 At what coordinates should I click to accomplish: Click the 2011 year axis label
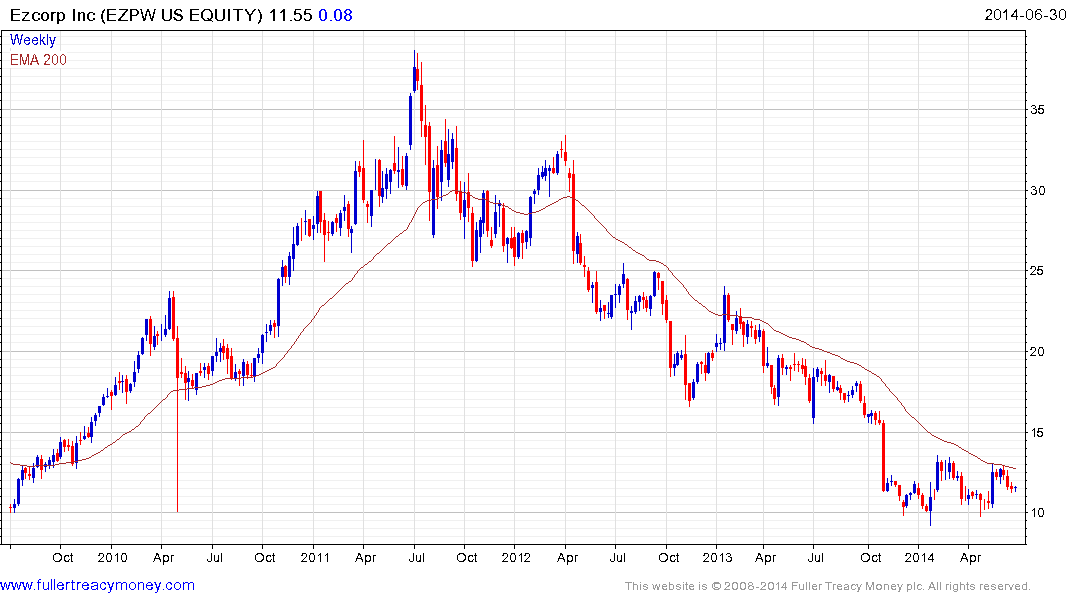[x=315, y=557]
